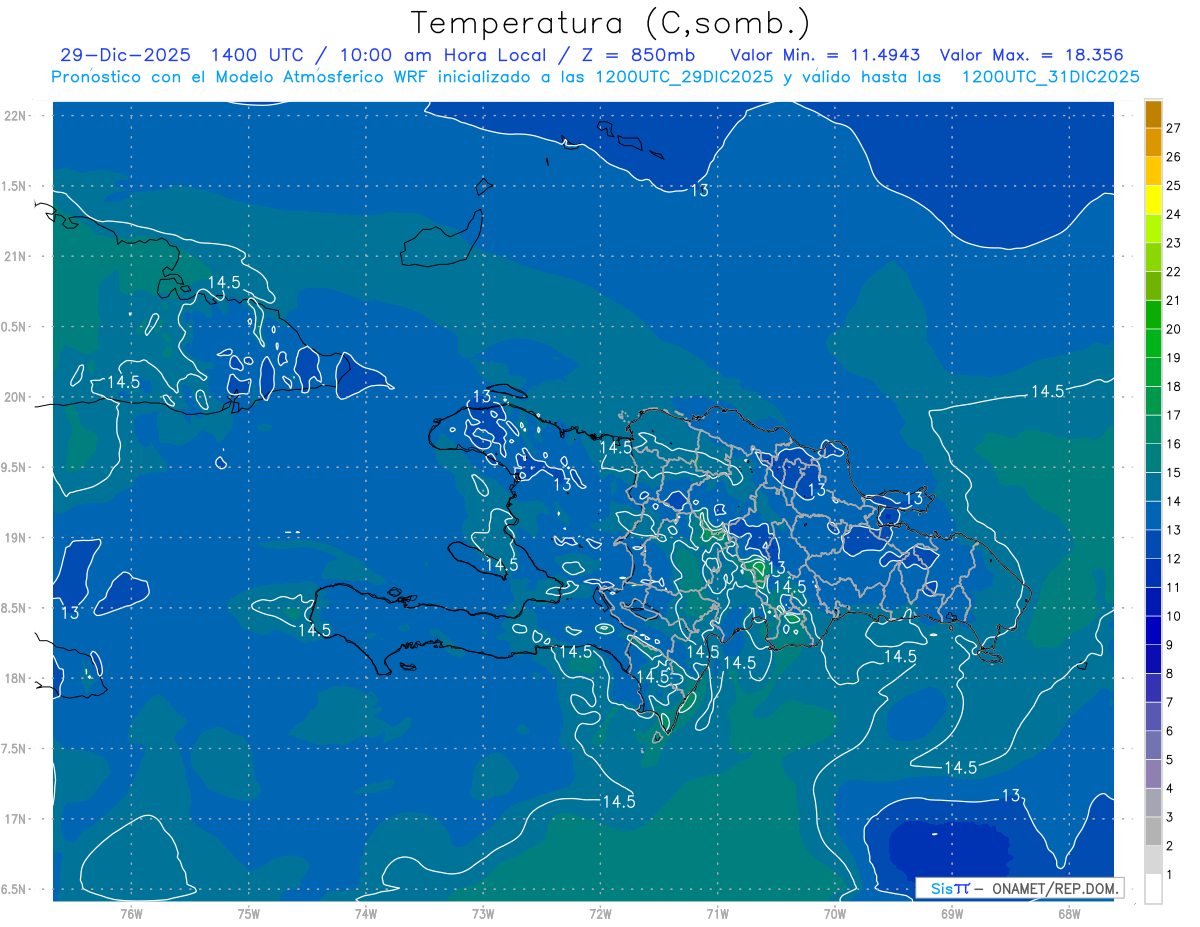Click the color swatch between 9 and 10
This screenshot has height=927, width=1200.
coord(1153,631)
